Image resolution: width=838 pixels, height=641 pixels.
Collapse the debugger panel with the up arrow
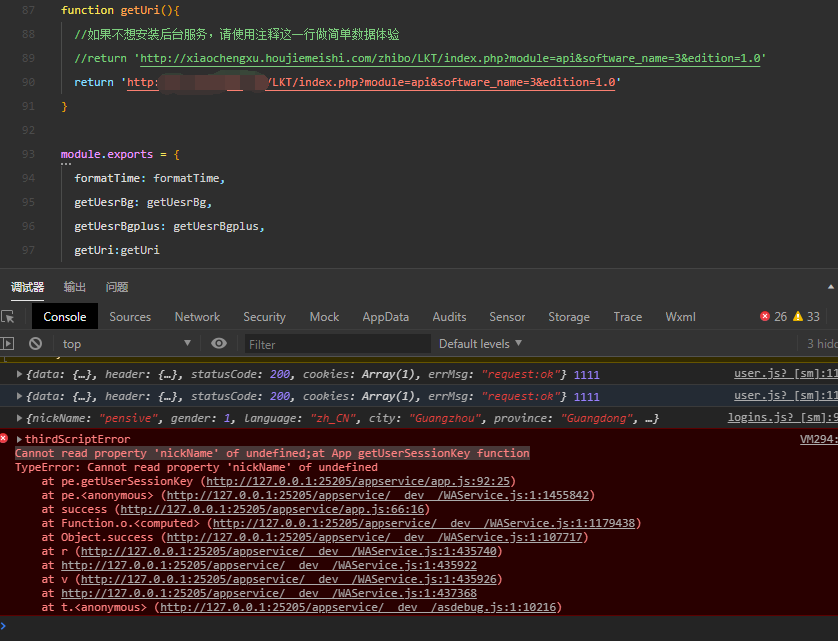pos(831,287)
